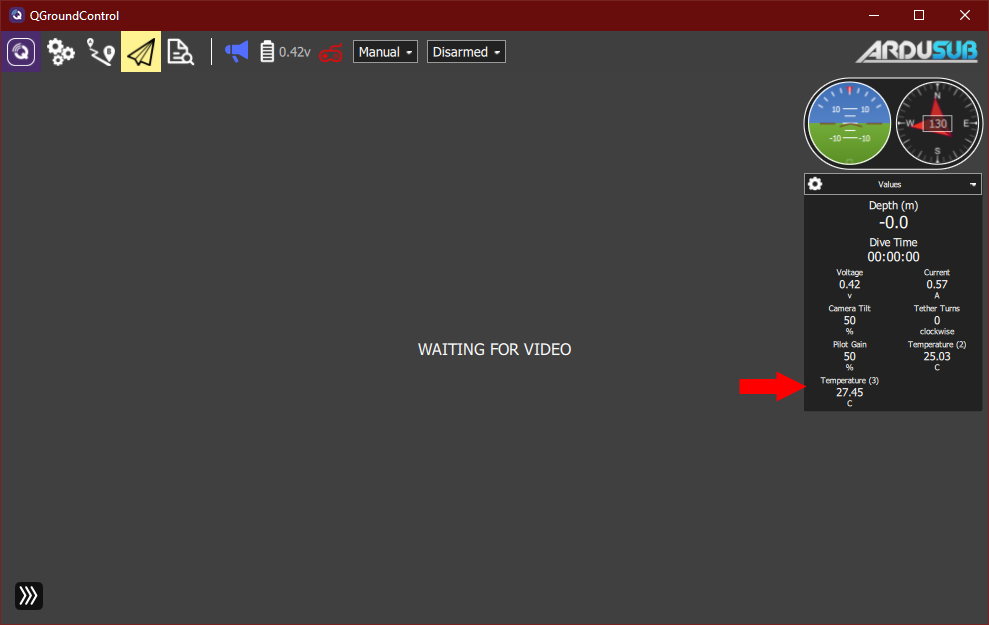Click the triple-chevron icon at bottom left
The height and width of the screenshot is (625, 989).
pos(29,596)
